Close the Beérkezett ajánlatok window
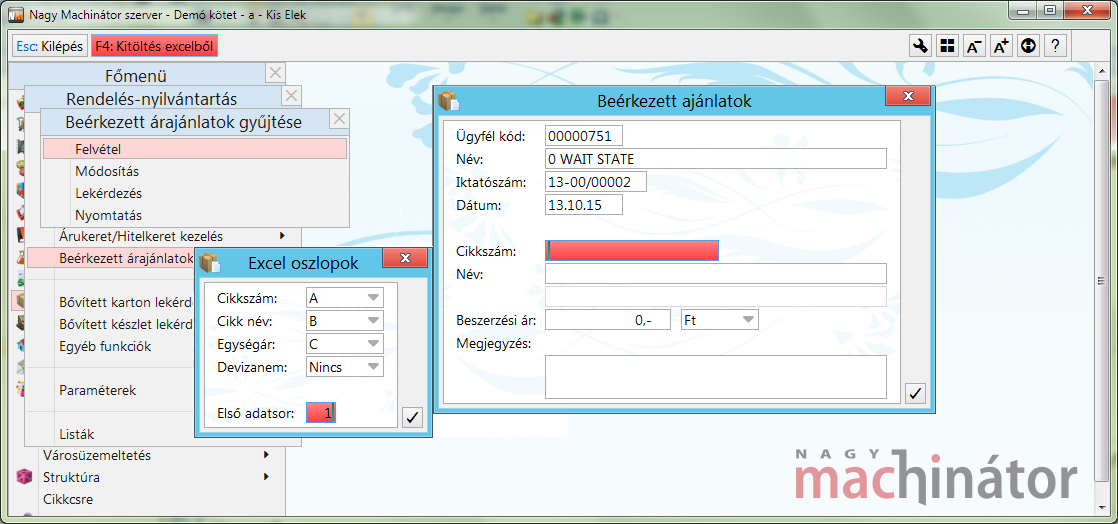 click(x=908, y=96)
